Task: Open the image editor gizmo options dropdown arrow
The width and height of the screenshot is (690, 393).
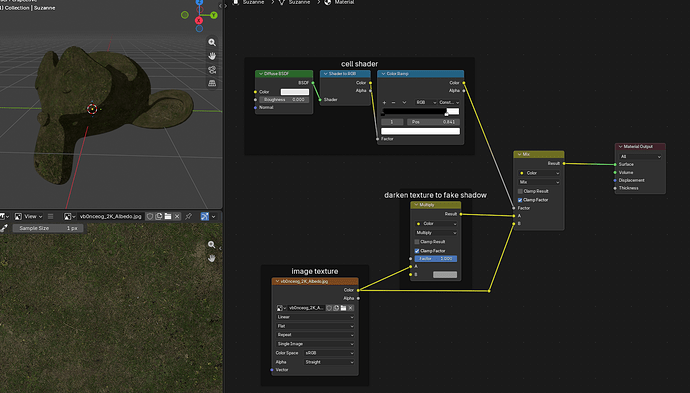Action: tap(214, 216)
